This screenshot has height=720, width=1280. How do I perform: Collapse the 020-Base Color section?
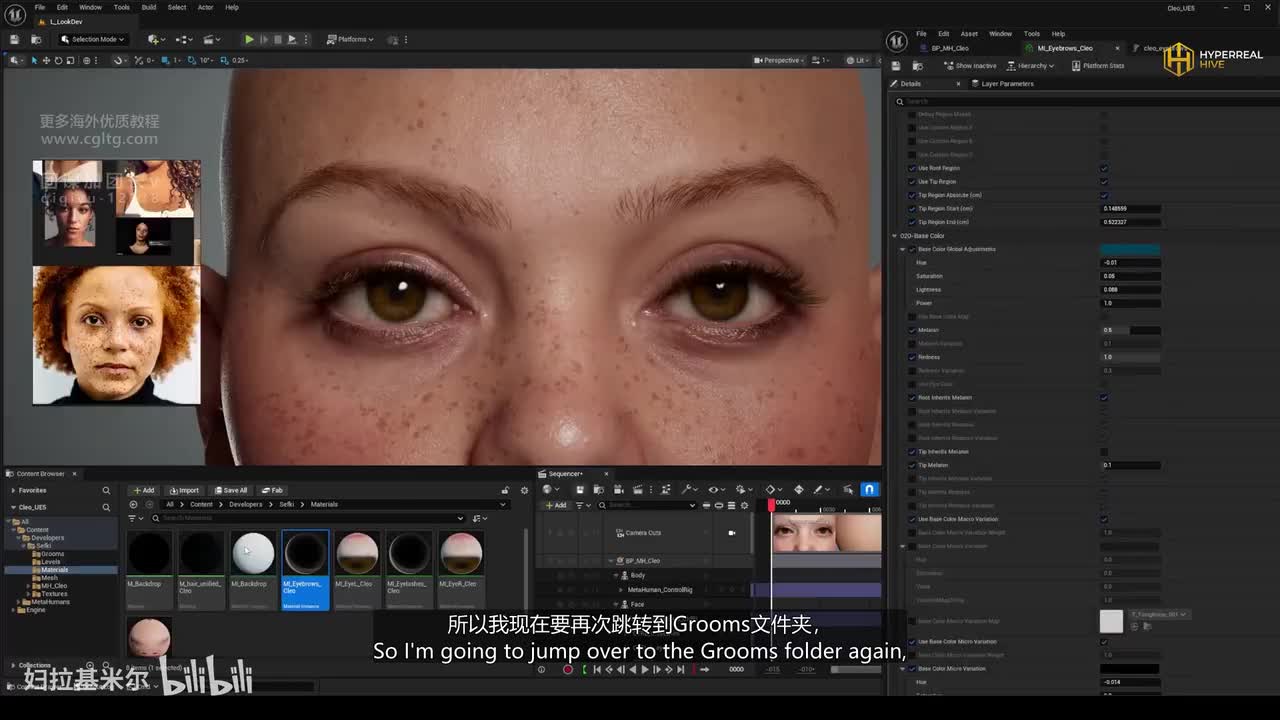(x=895, y=236)
